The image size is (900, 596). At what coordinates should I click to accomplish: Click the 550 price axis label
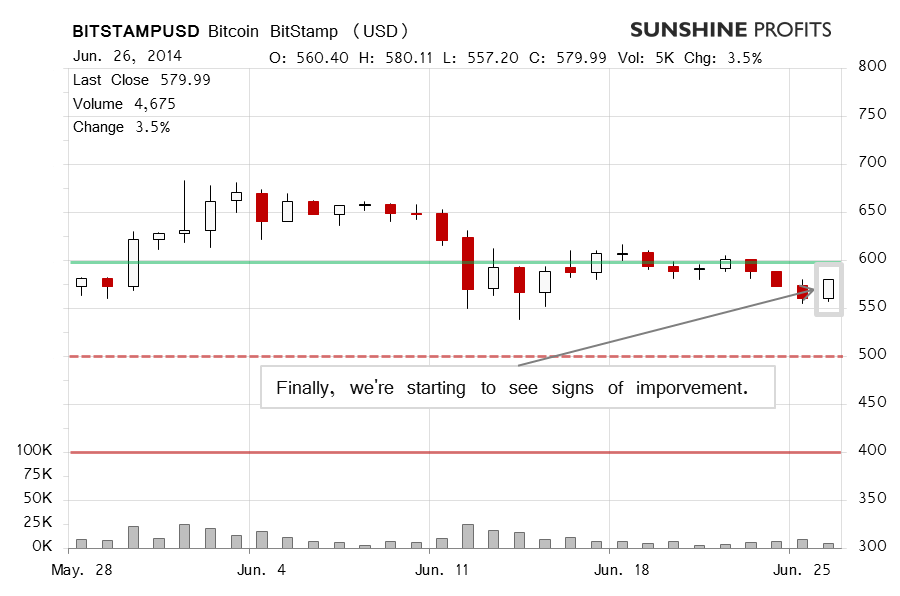coord(872,306)
